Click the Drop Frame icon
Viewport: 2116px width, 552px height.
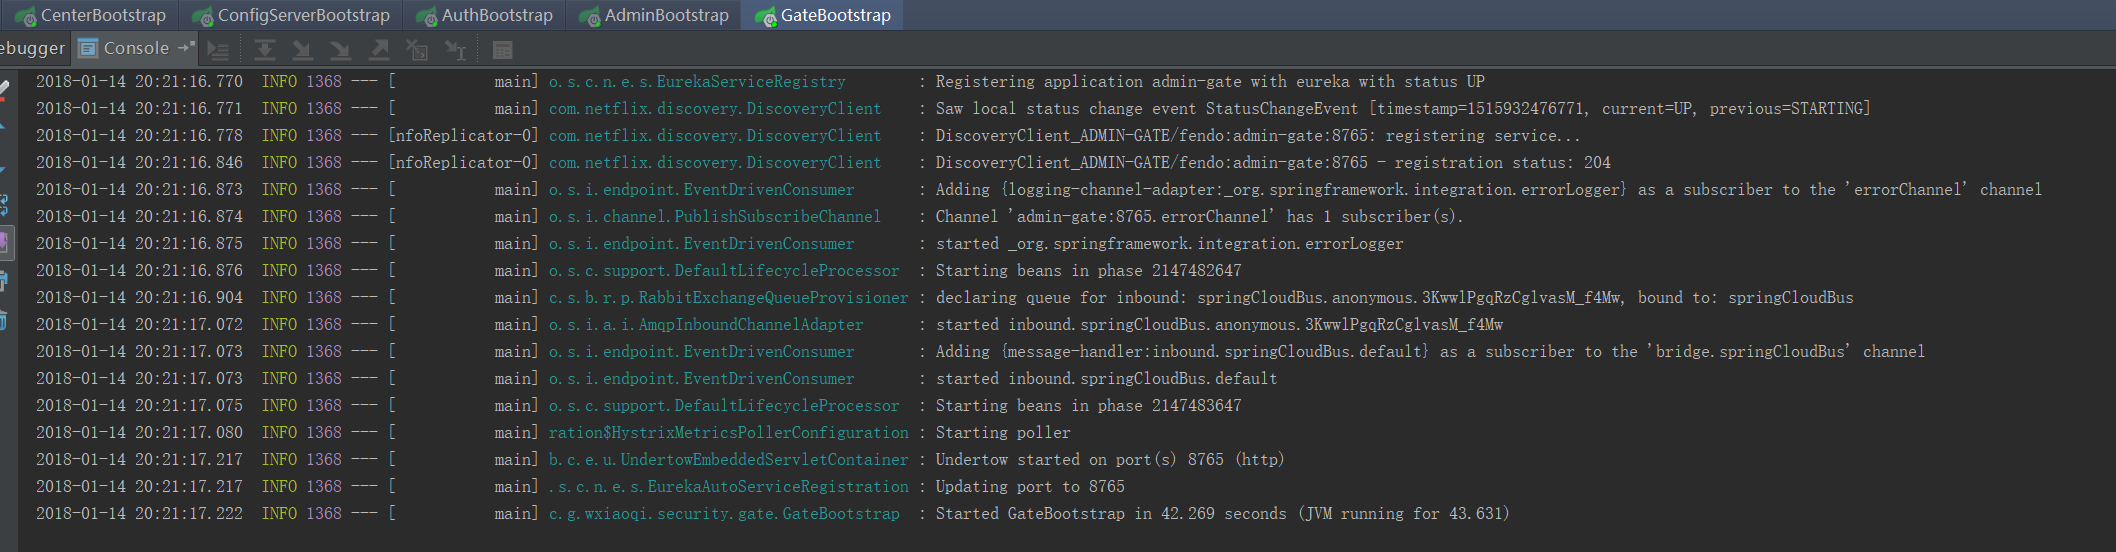tap(417, 49)
